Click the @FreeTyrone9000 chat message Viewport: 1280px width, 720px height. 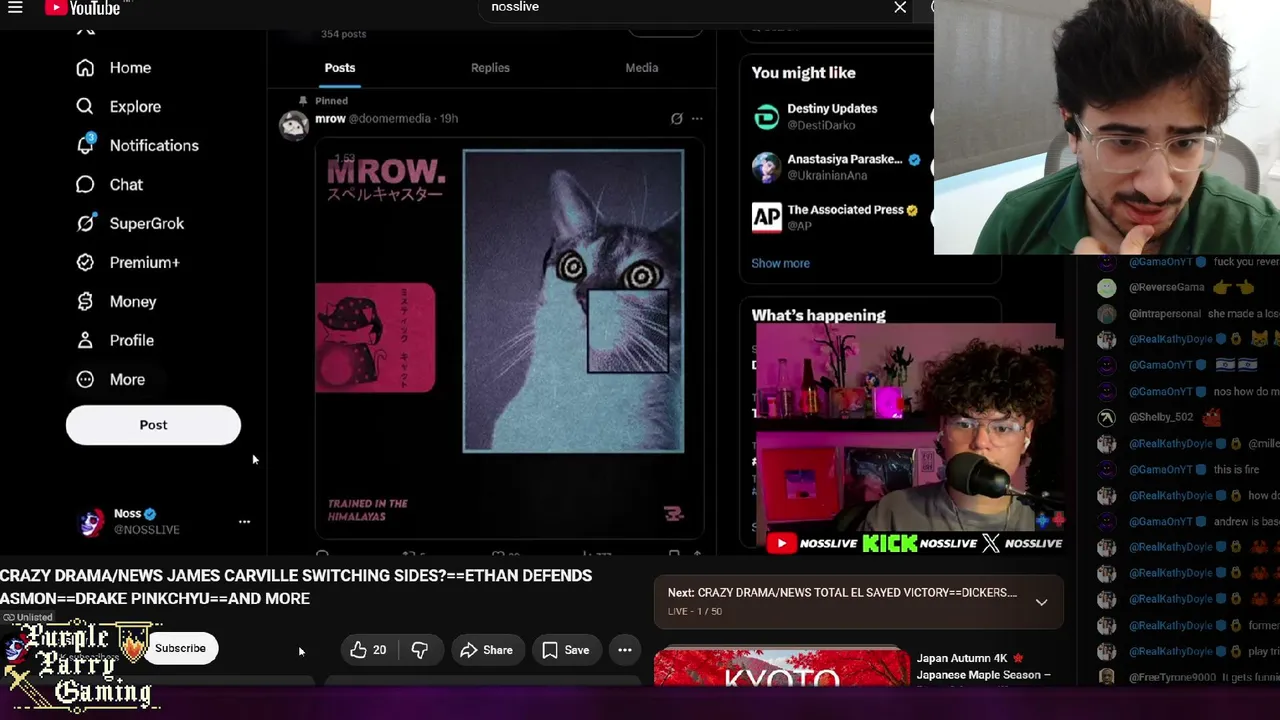point(1188,678)
